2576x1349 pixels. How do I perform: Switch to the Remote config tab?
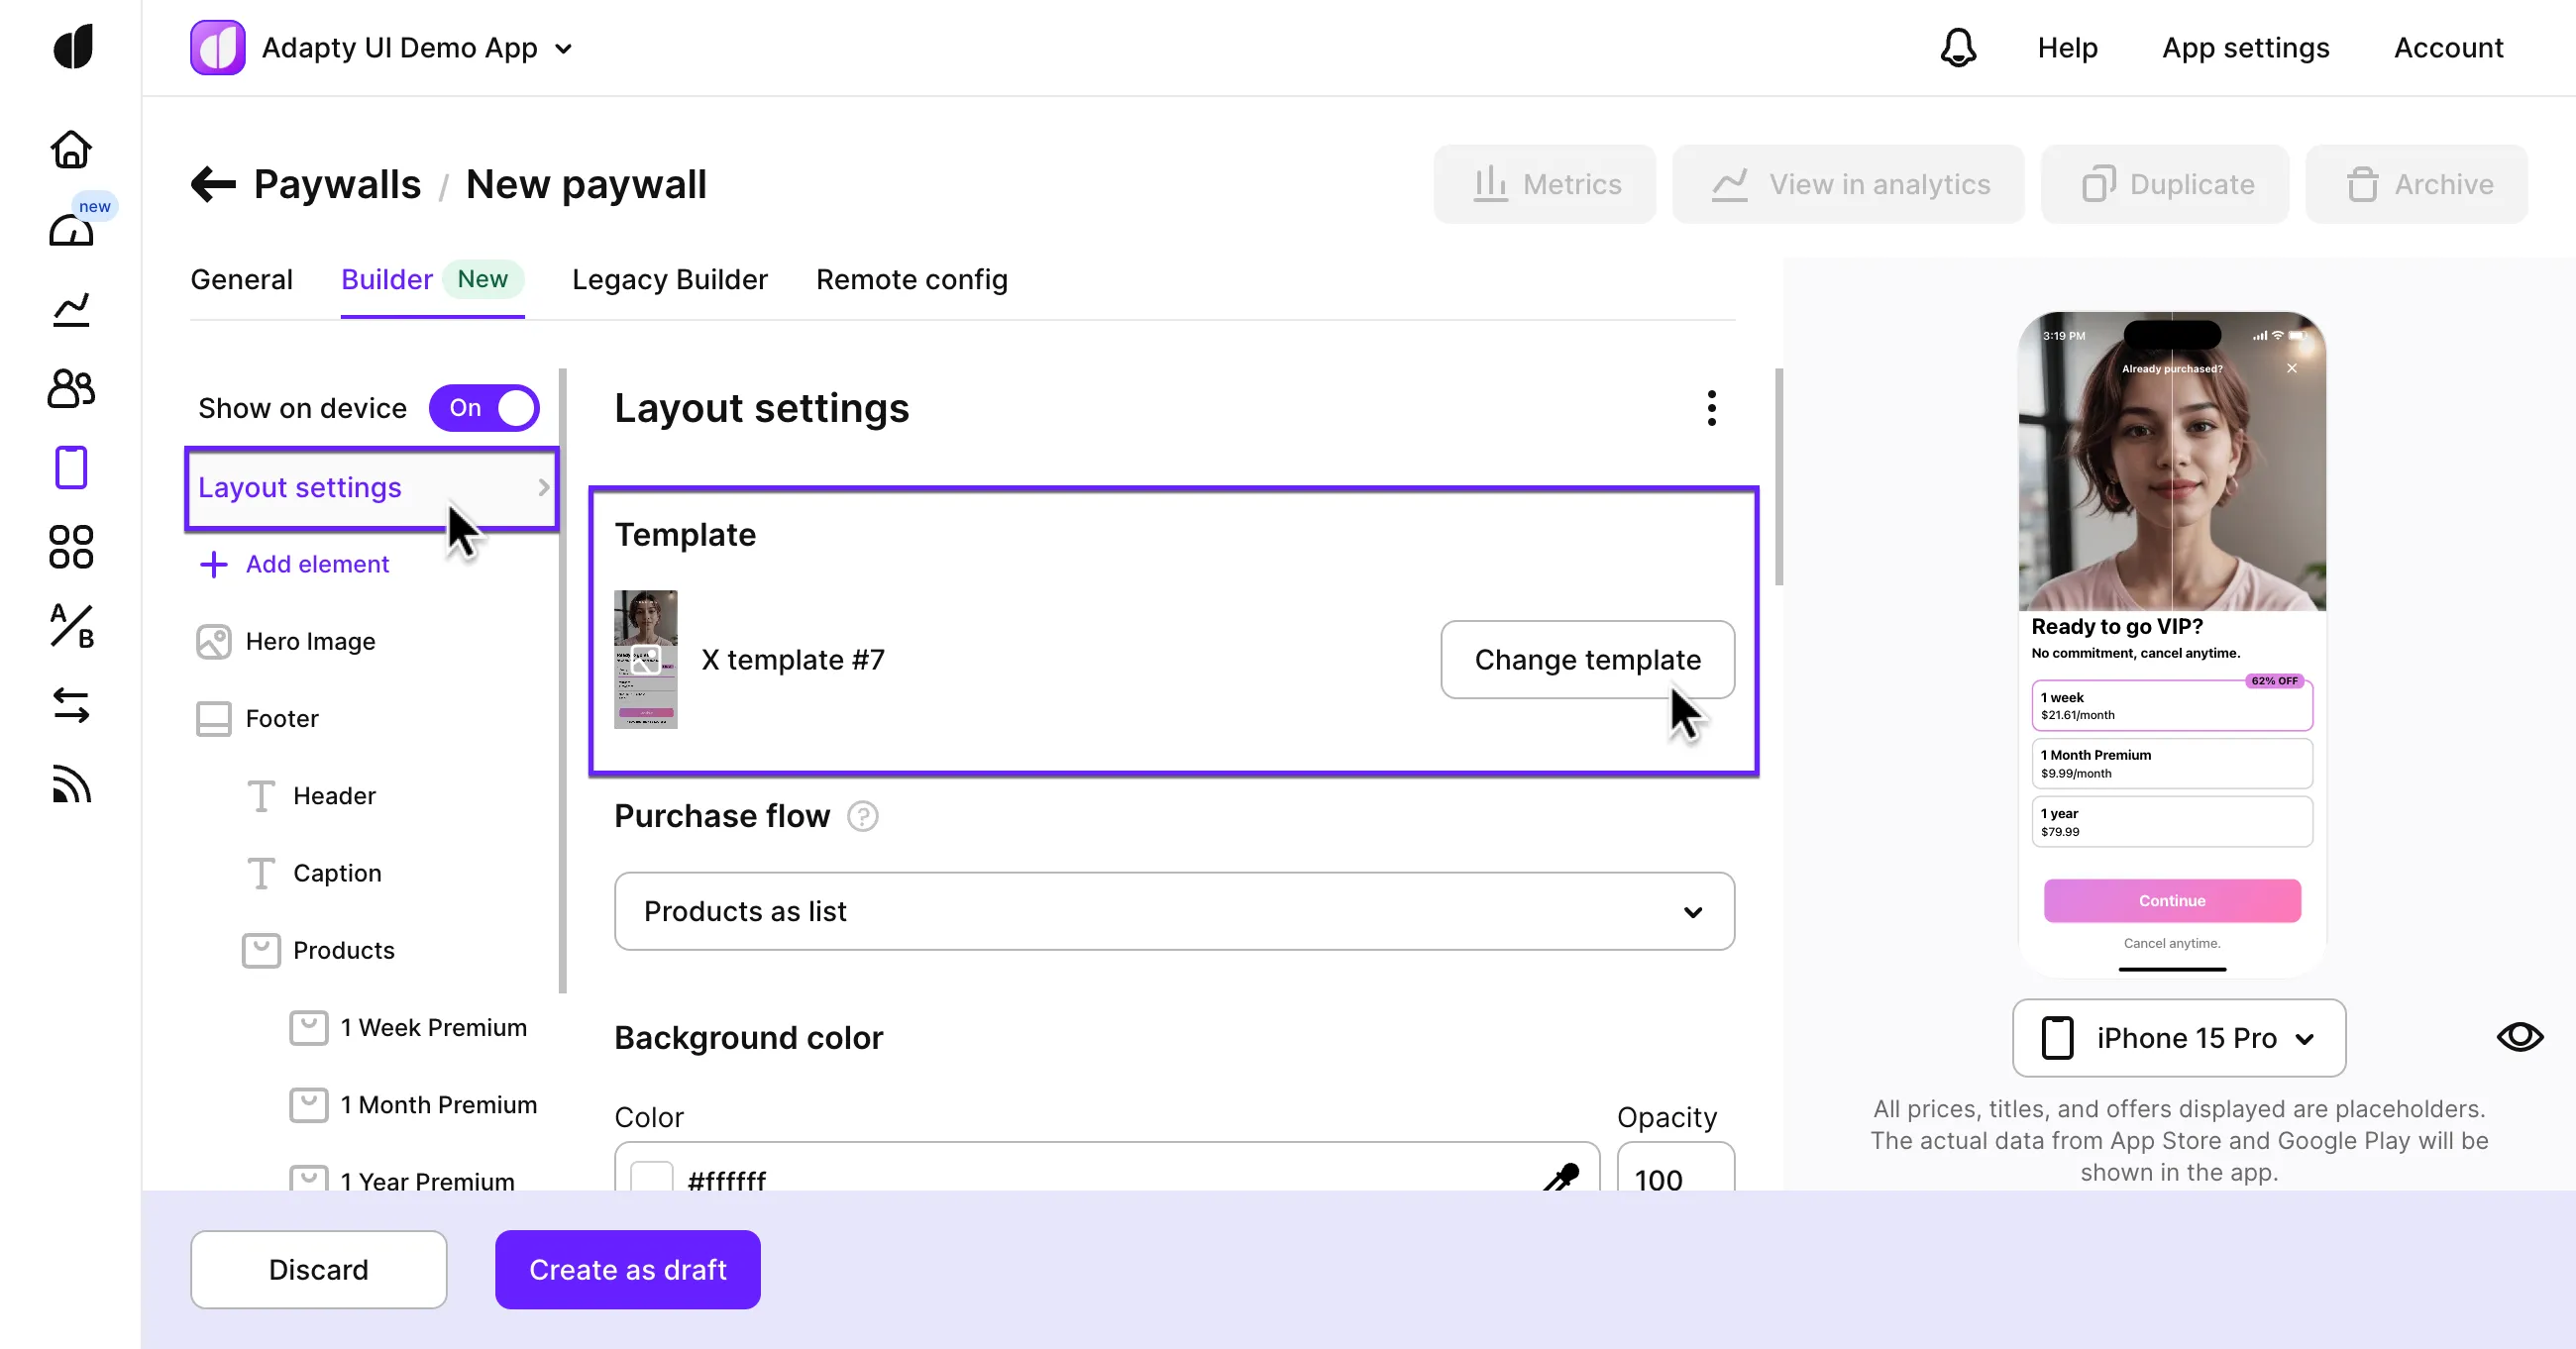911,279
